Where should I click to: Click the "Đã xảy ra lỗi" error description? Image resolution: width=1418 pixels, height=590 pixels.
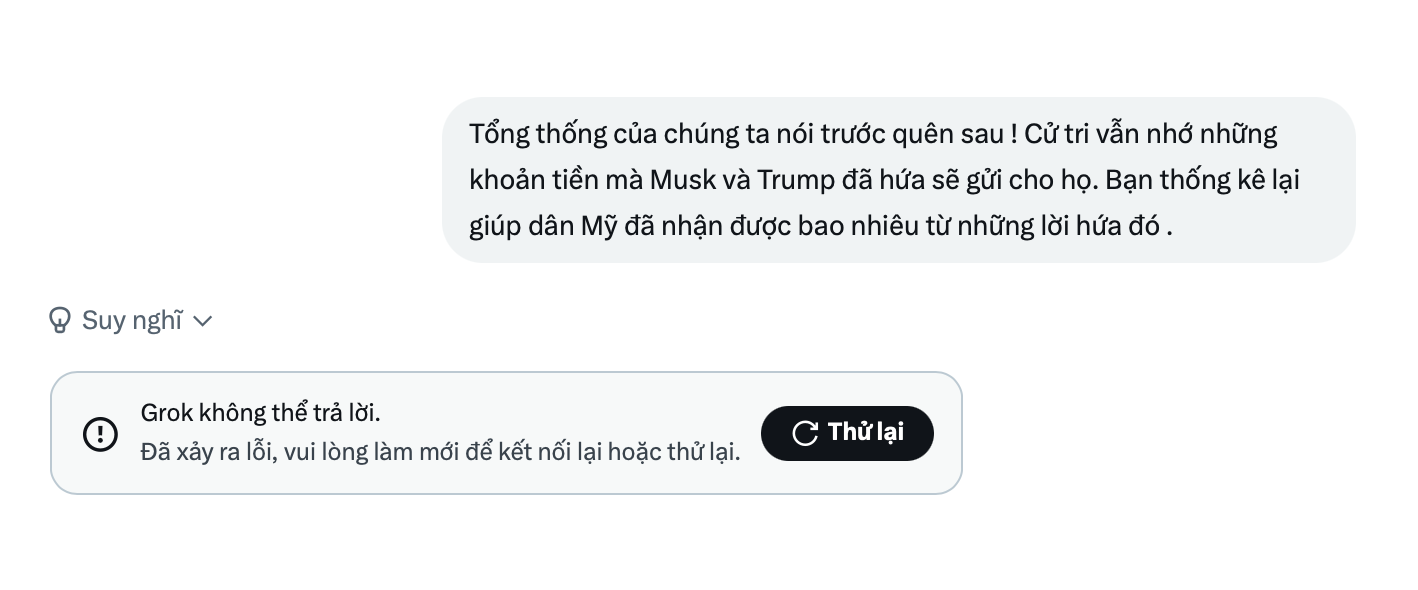(x=440, y=452)
